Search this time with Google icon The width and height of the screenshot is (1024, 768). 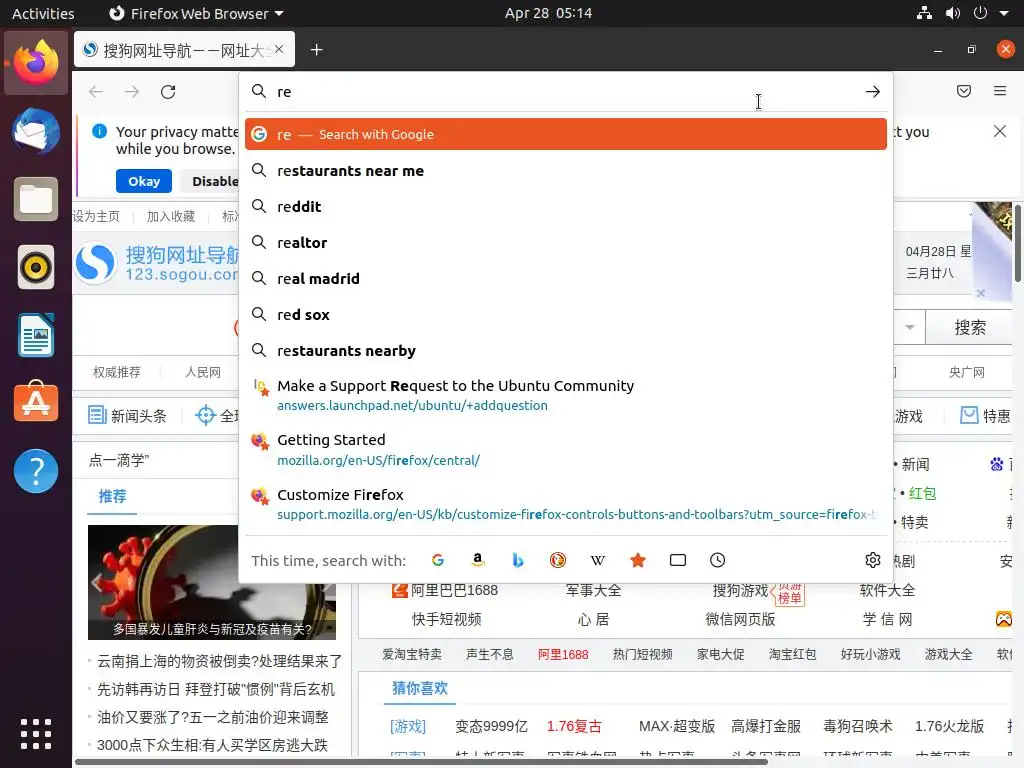pyautogui.click(x=438, y=560)
